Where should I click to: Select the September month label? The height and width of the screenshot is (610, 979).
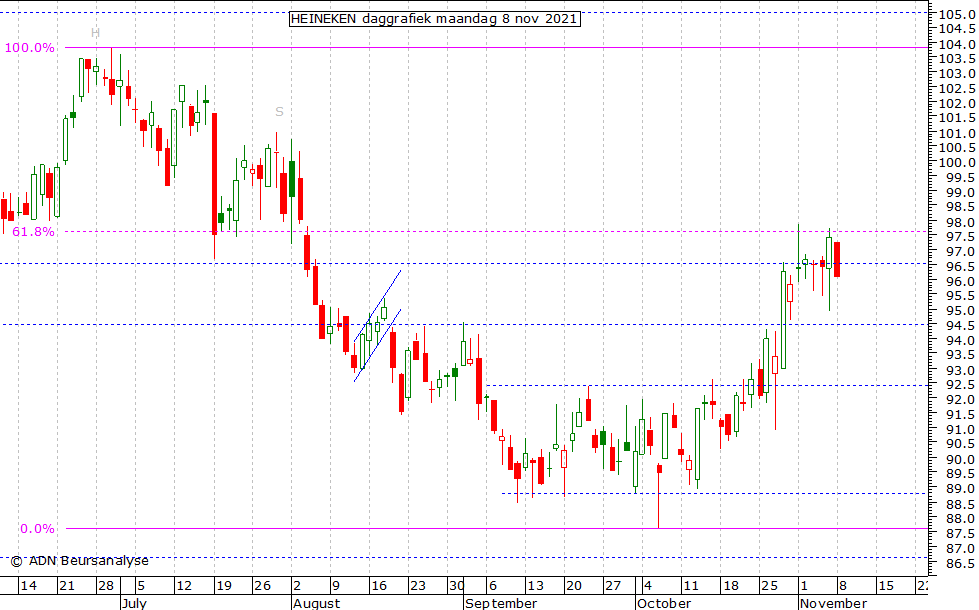pyautogui.click(x=501, y=603)
